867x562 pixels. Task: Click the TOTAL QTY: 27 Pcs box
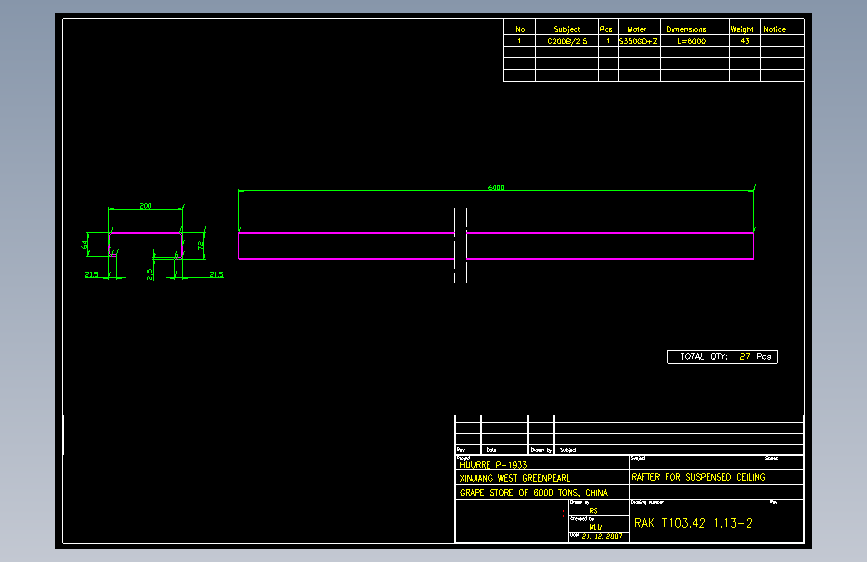point(722,357)
